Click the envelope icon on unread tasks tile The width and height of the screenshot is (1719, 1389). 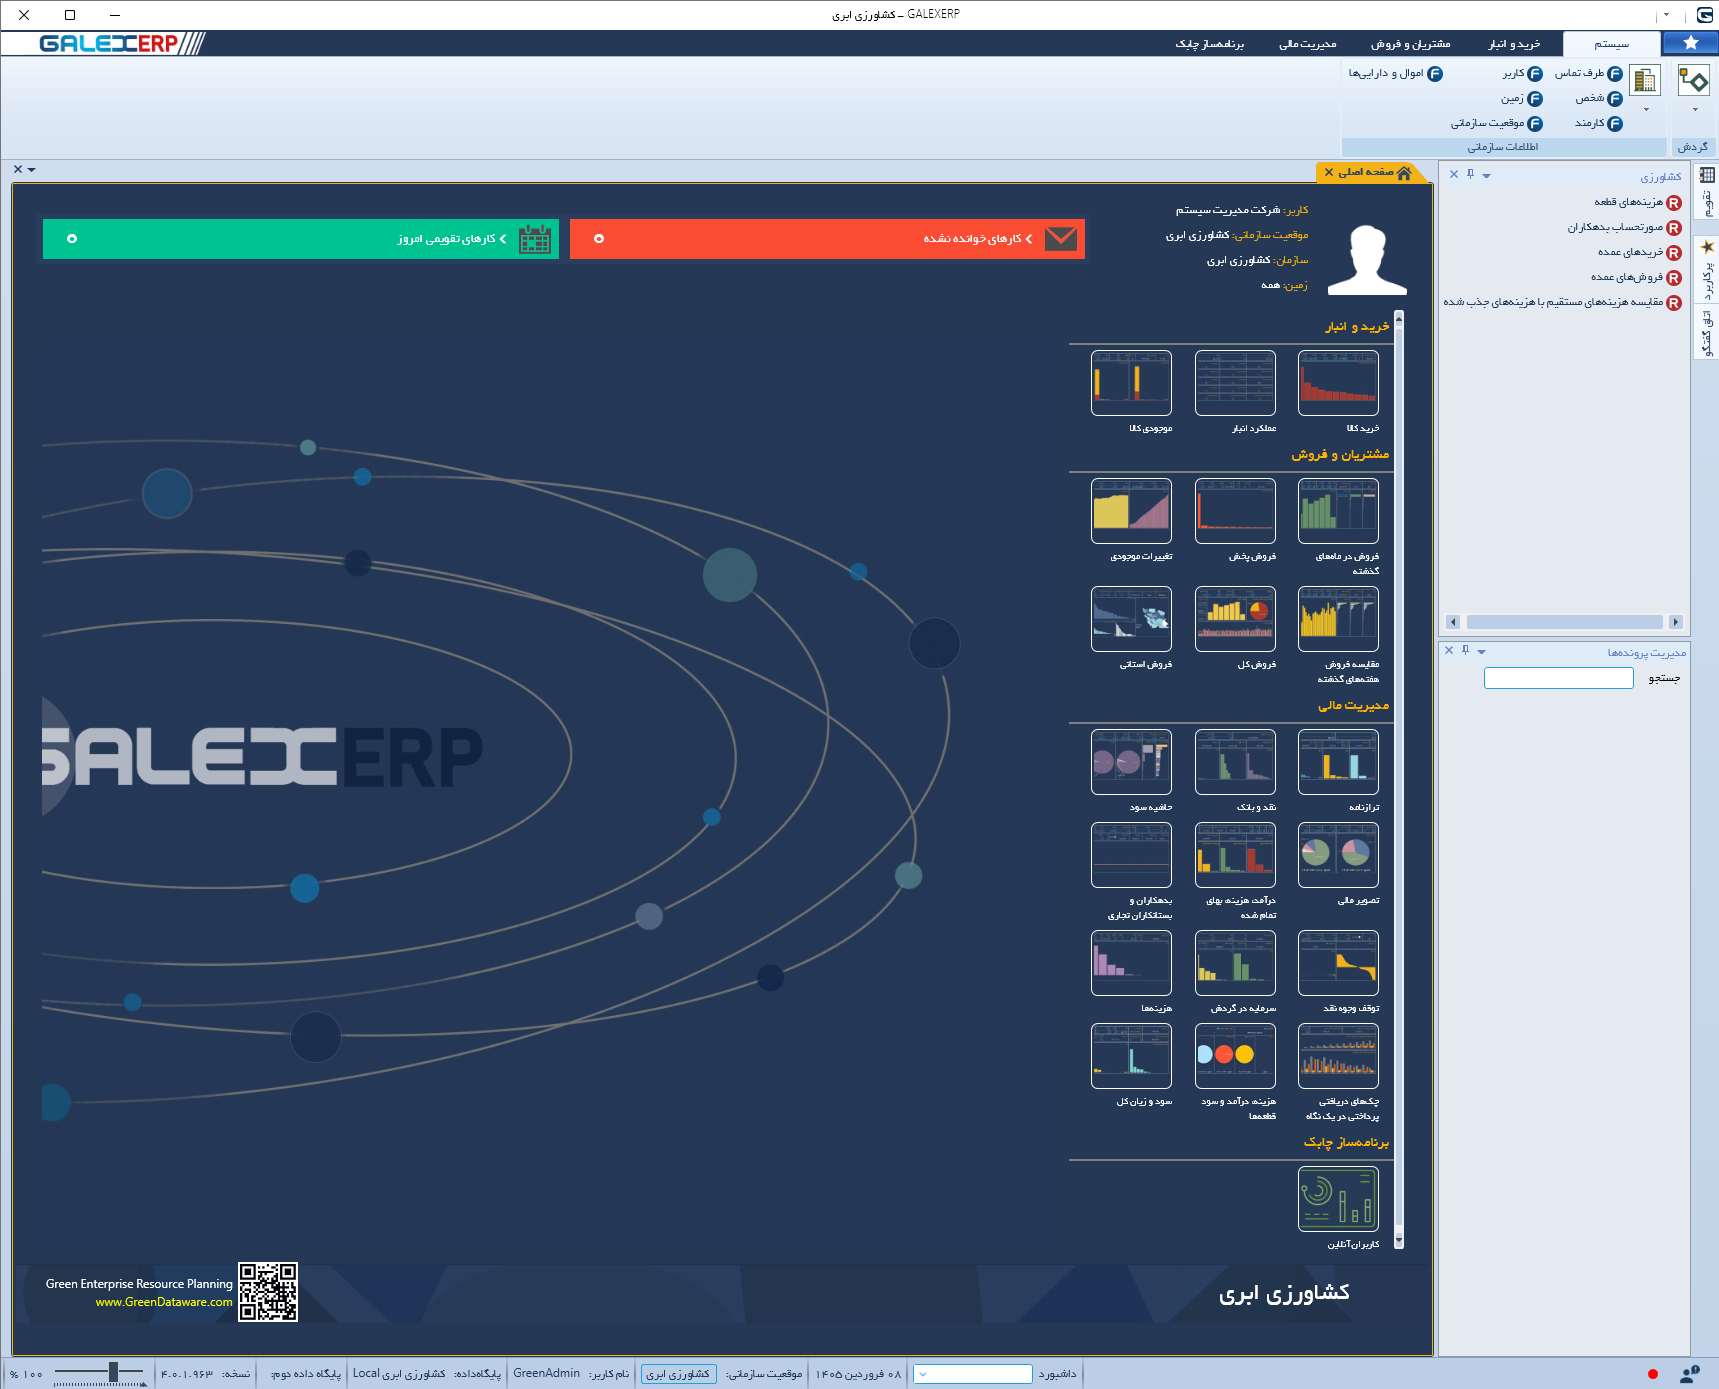coord(1061,239)
